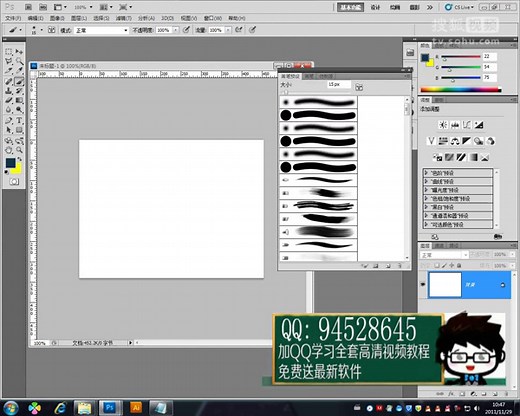The height and width of the screenshot is (416, 520).
Task: Select the Dodge tool
Action: coord(19,110)
